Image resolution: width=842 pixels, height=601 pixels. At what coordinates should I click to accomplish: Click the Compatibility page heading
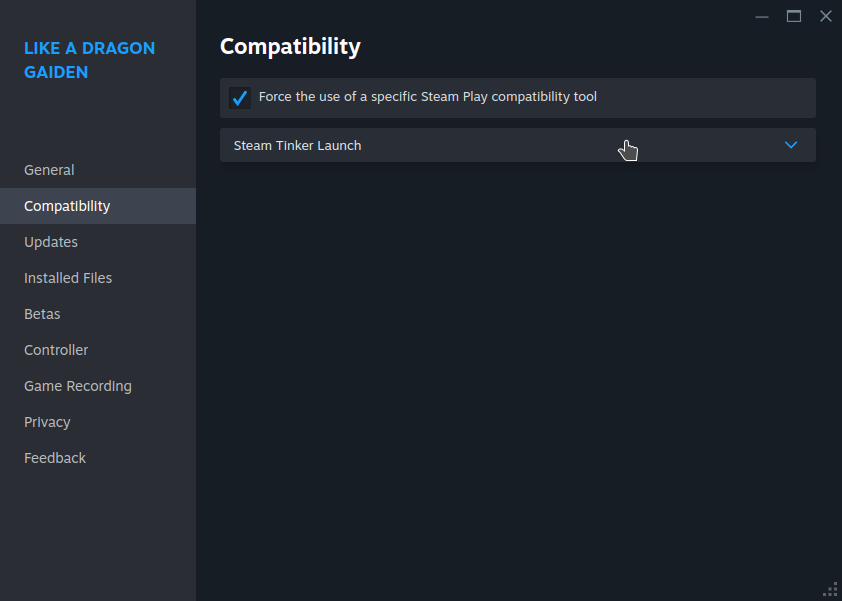coord(290,46)
